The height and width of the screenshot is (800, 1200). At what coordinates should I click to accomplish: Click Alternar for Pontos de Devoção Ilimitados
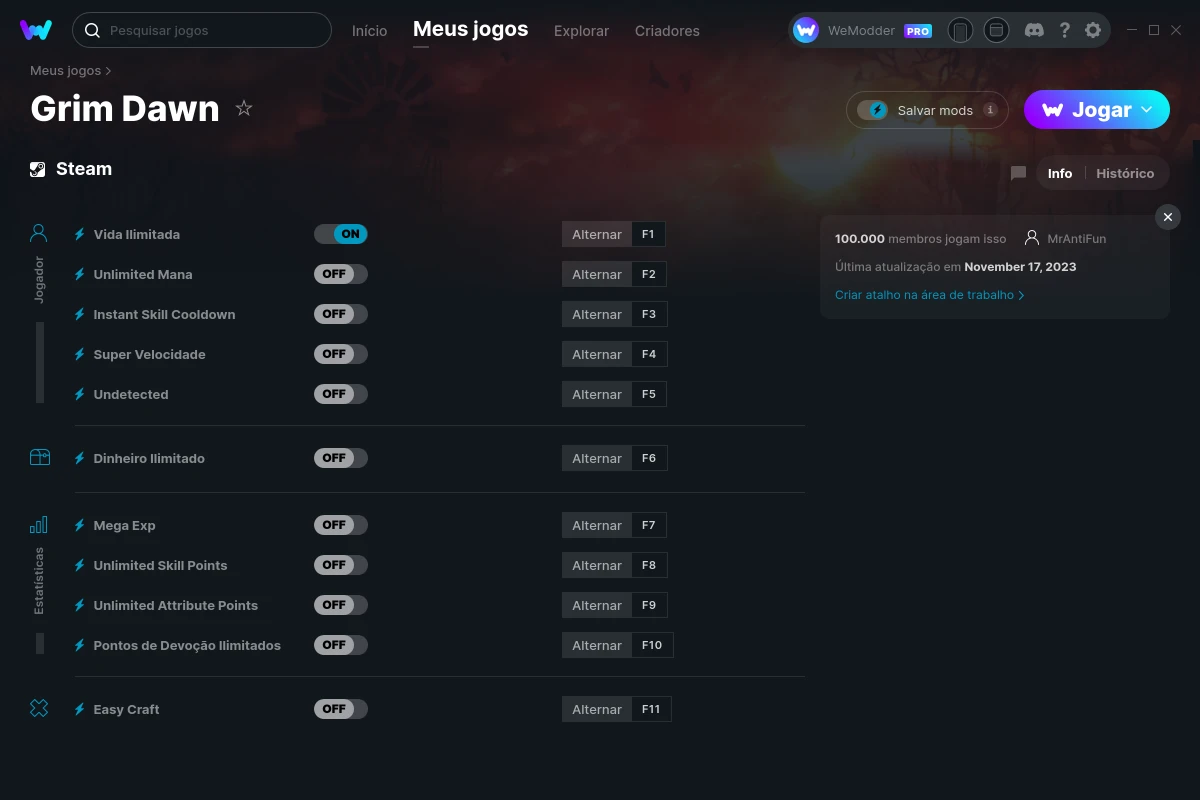point(597,645)
